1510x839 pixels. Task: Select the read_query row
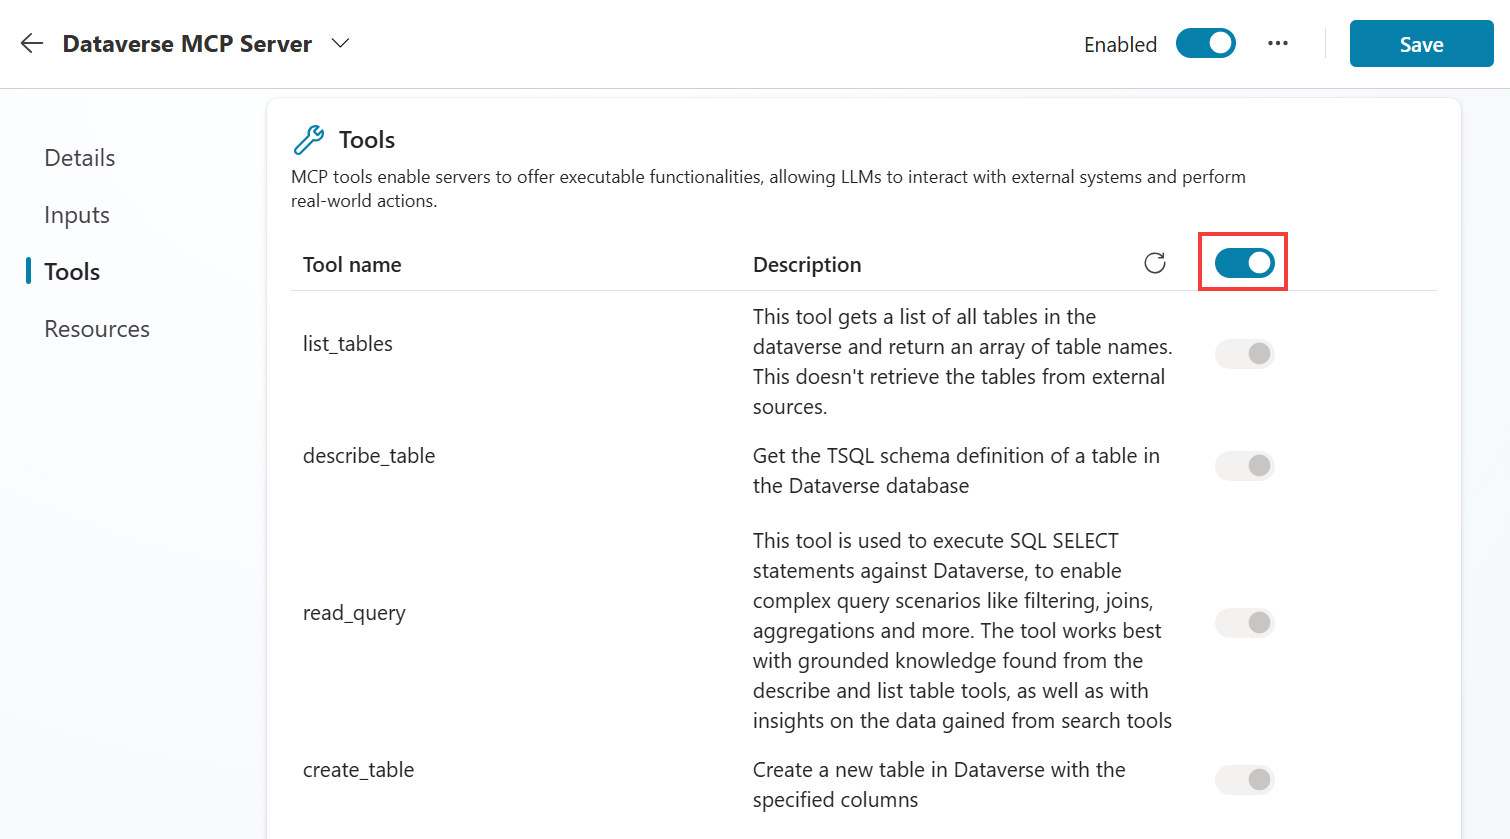[354, 612]
